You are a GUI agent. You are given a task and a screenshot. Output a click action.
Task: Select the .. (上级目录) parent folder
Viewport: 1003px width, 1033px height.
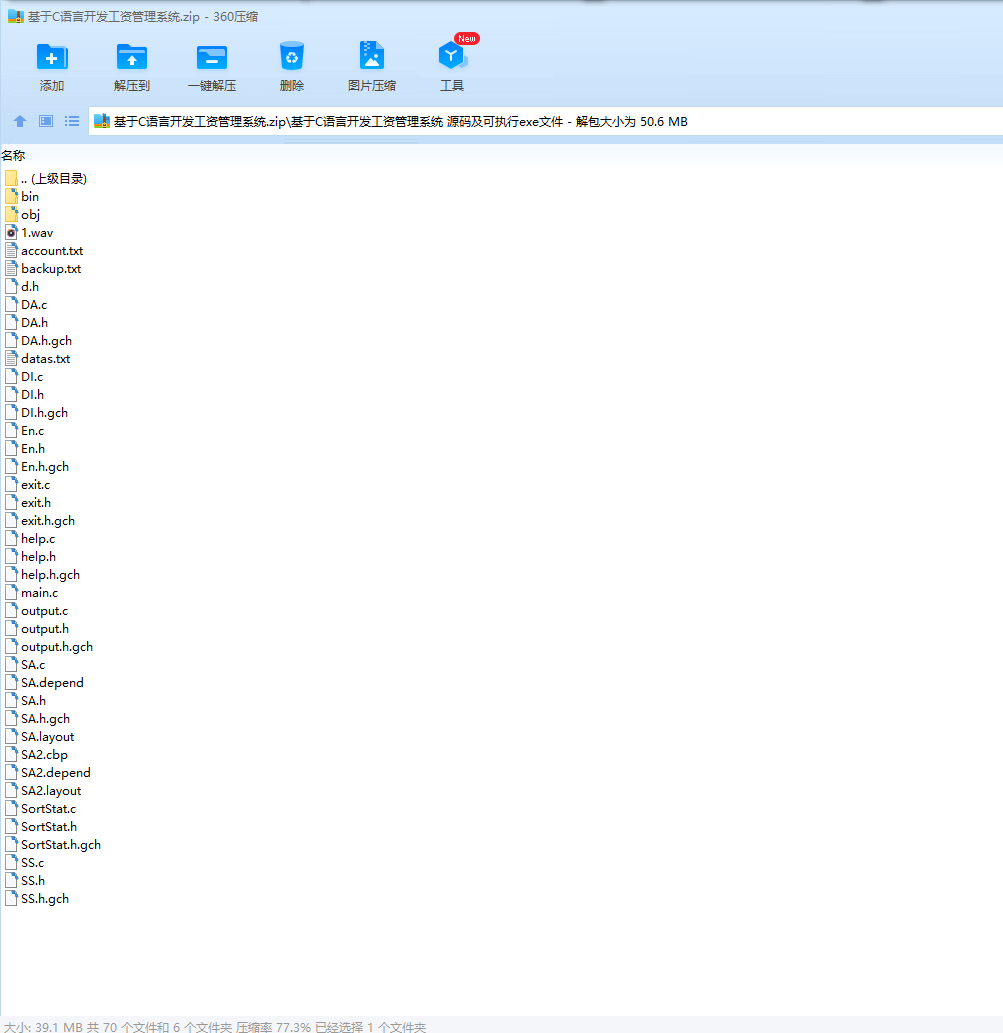coord(45,179)
